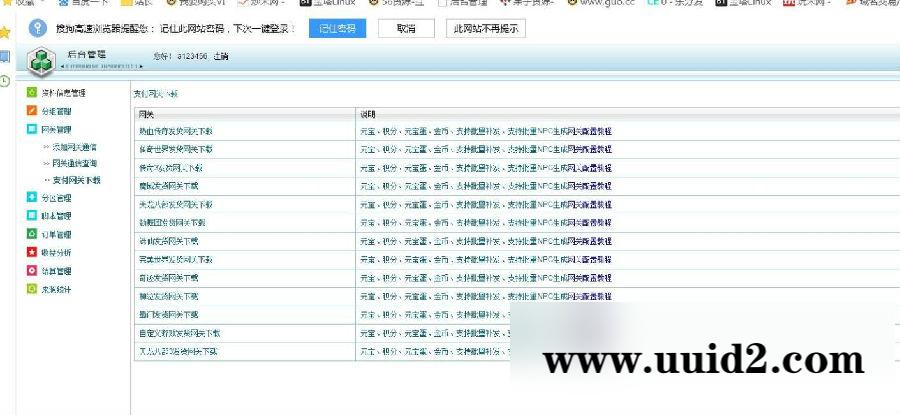This screenshot has width=900, height=415.
Task: Click 网关 column header
Action: (146, 115)
